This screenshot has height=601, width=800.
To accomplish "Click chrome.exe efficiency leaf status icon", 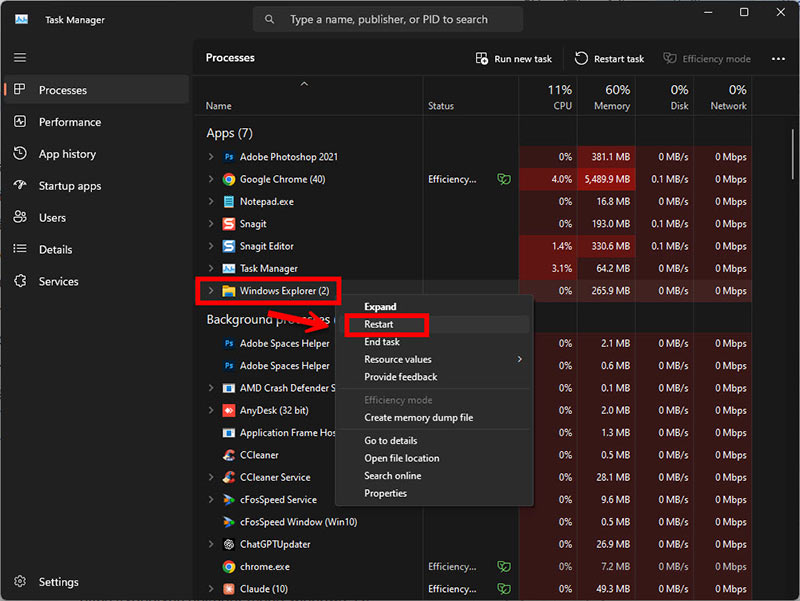I will click(x=504, y=566).
